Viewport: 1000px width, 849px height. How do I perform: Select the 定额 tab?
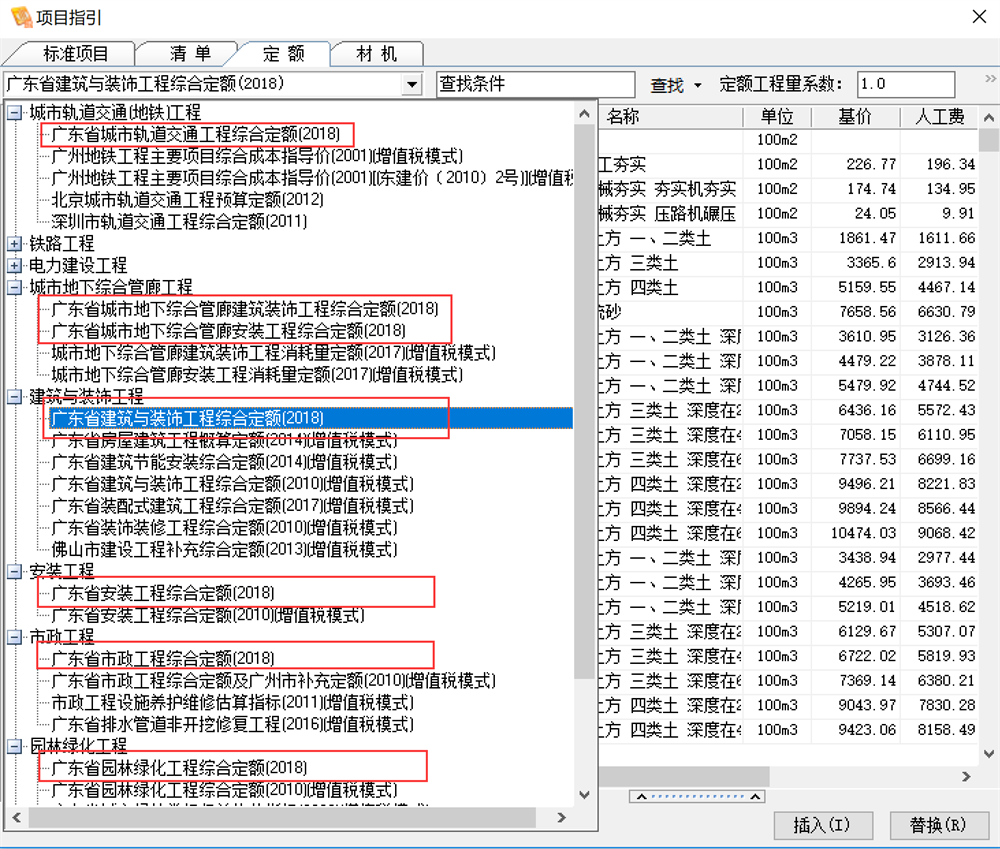click(283, 54)
